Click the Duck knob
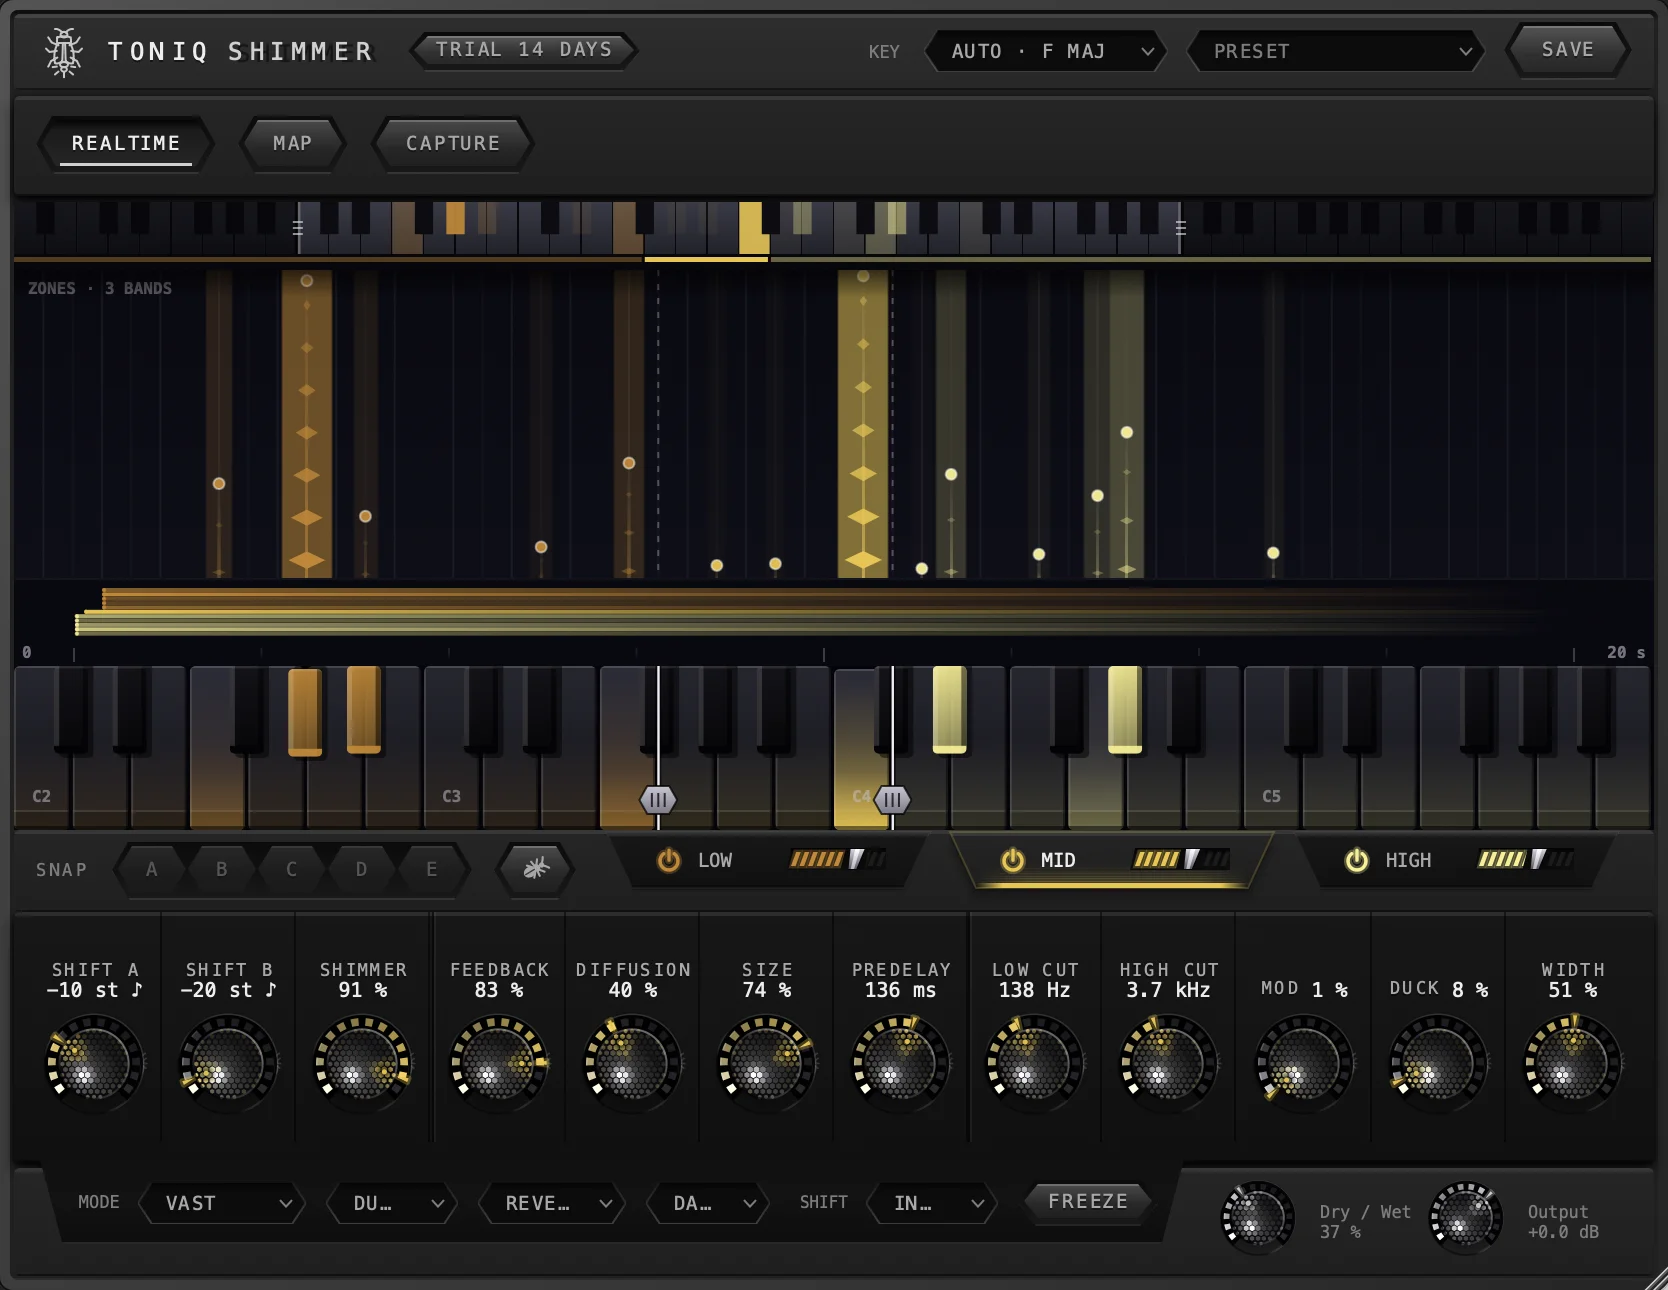Screen dimensions: 1668x1290 pos(1438,1063)
